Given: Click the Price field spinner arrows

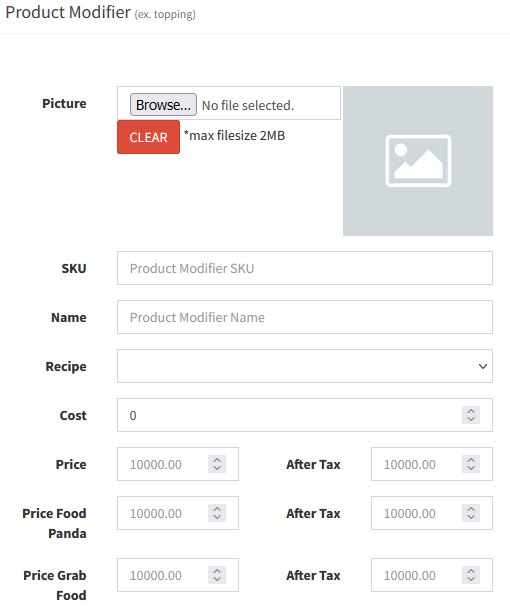Looking at the screenshot, I should click(x=217, y=464).
